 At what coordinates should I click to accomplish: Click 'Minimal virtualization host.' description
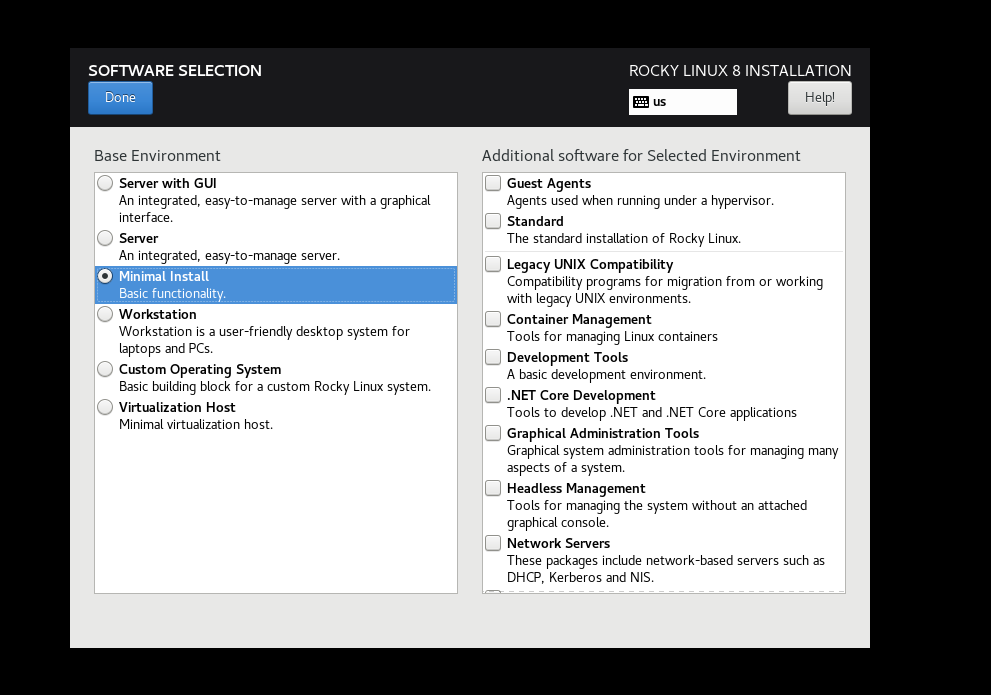click(196, 425)
